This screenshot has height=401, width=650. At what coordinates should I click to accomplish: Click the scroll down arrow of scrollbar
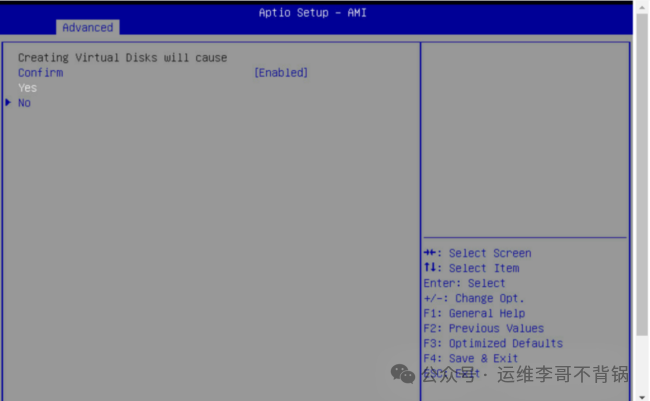pos(642,396)
